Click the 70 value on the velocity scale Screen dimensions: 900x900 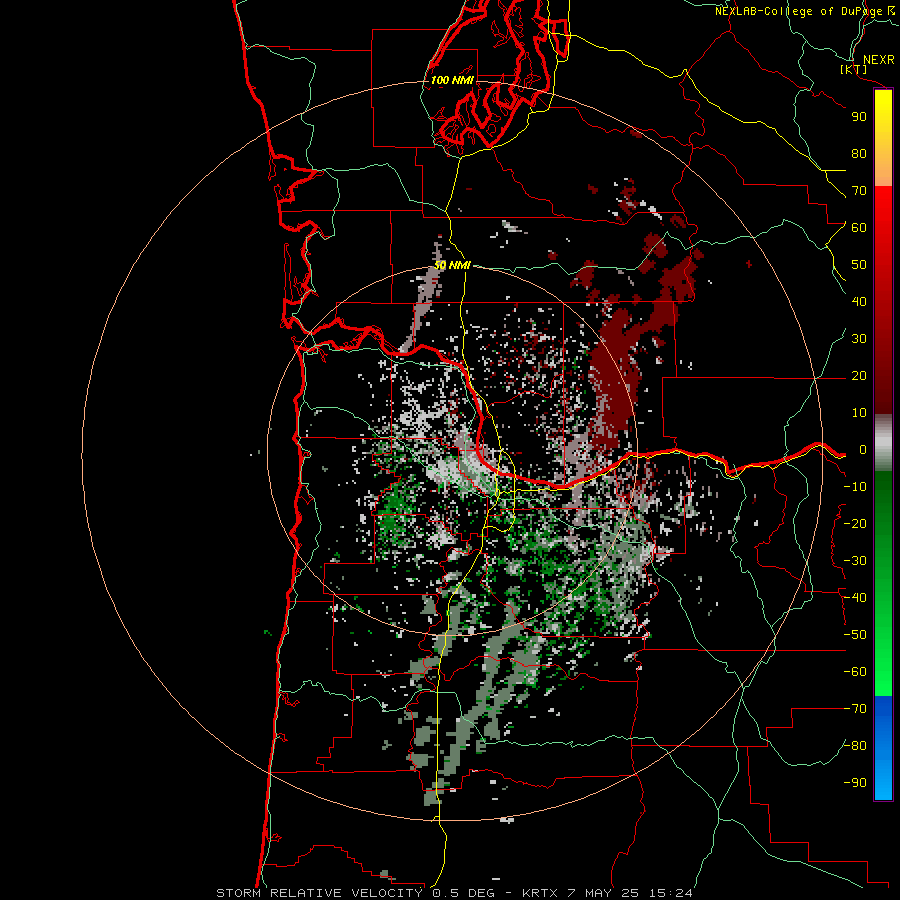(859, 191)
